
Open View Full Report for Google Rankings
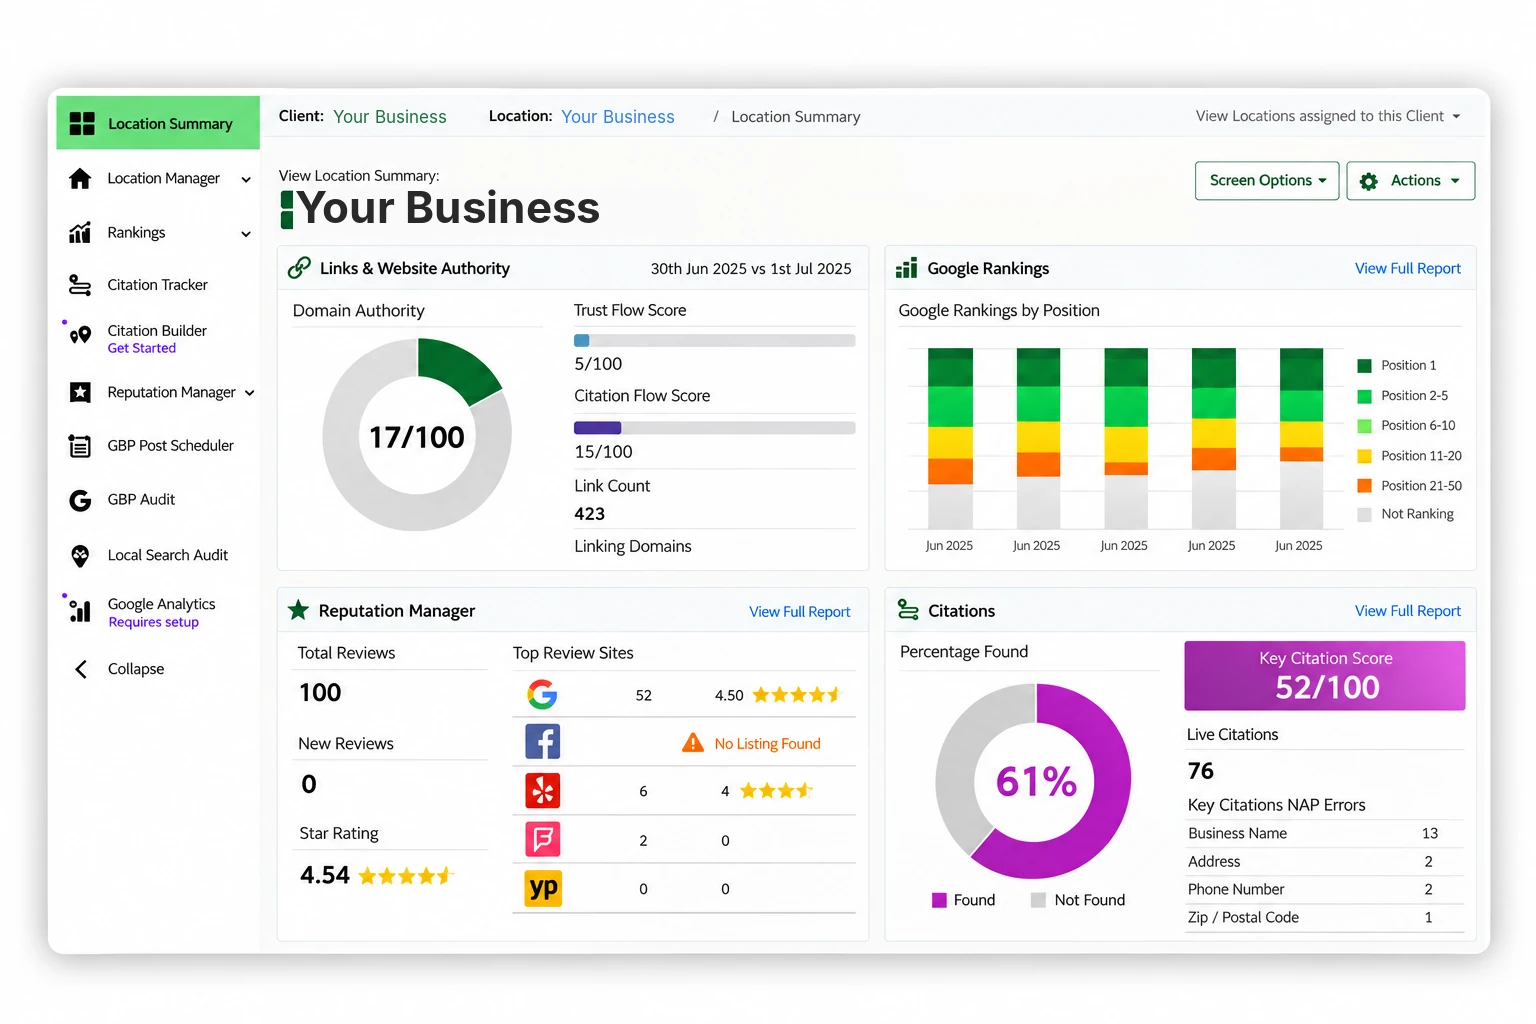tap(1408, 268)
